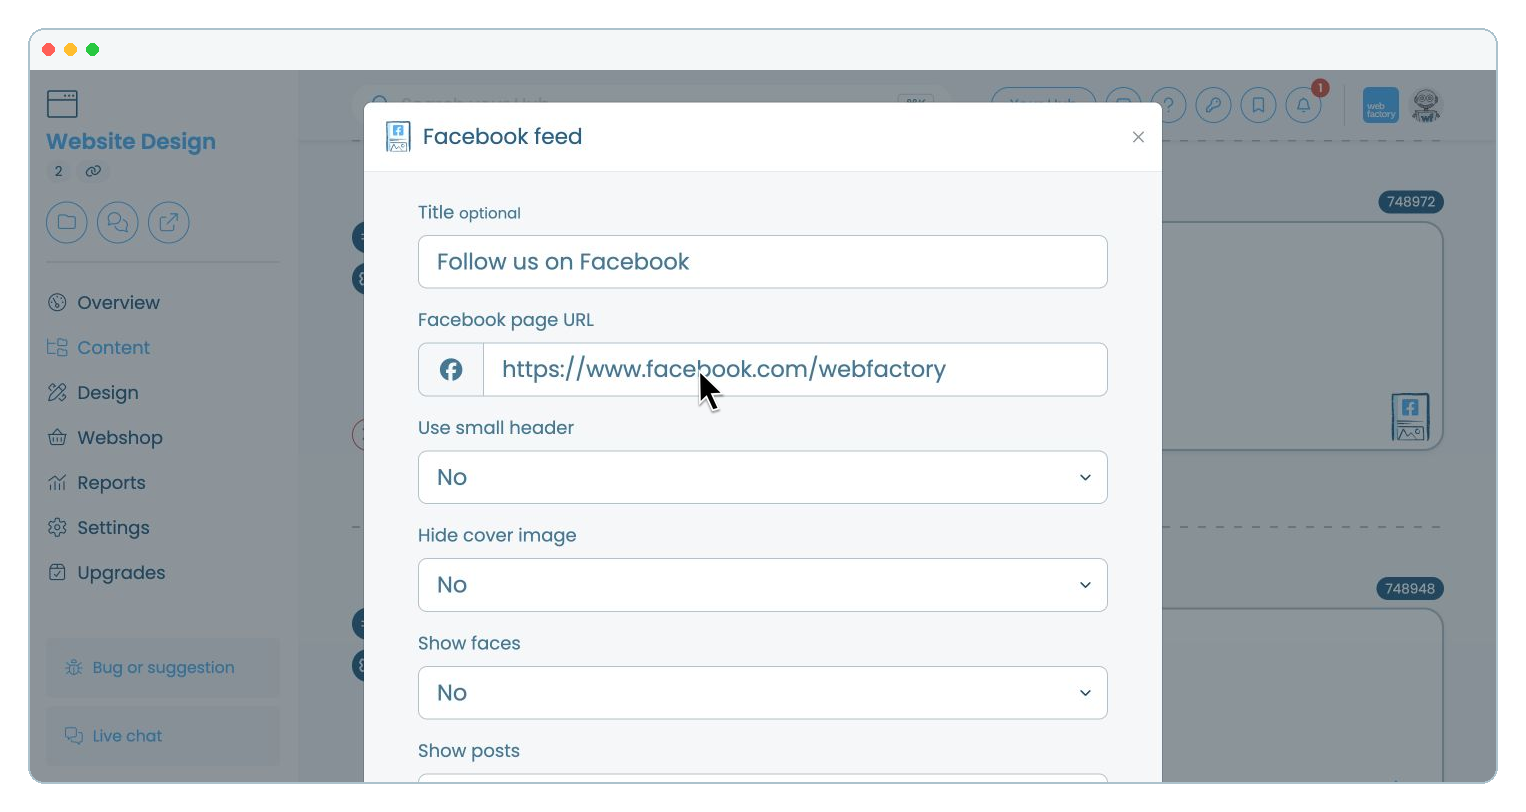This screenshot has height=812, width=1526.
Task: Click the folder icon under Website Design
Action: point(67,222)
